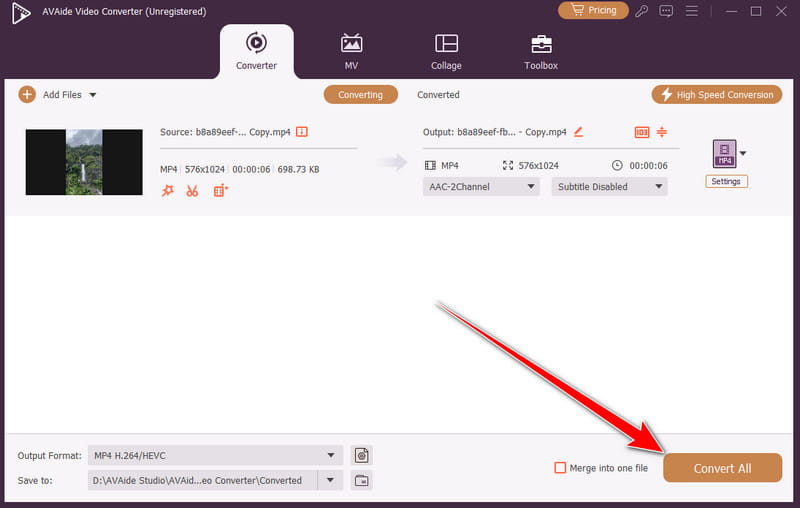Show source file info icon
The image size is (800, 508).
tap(302, 132)
